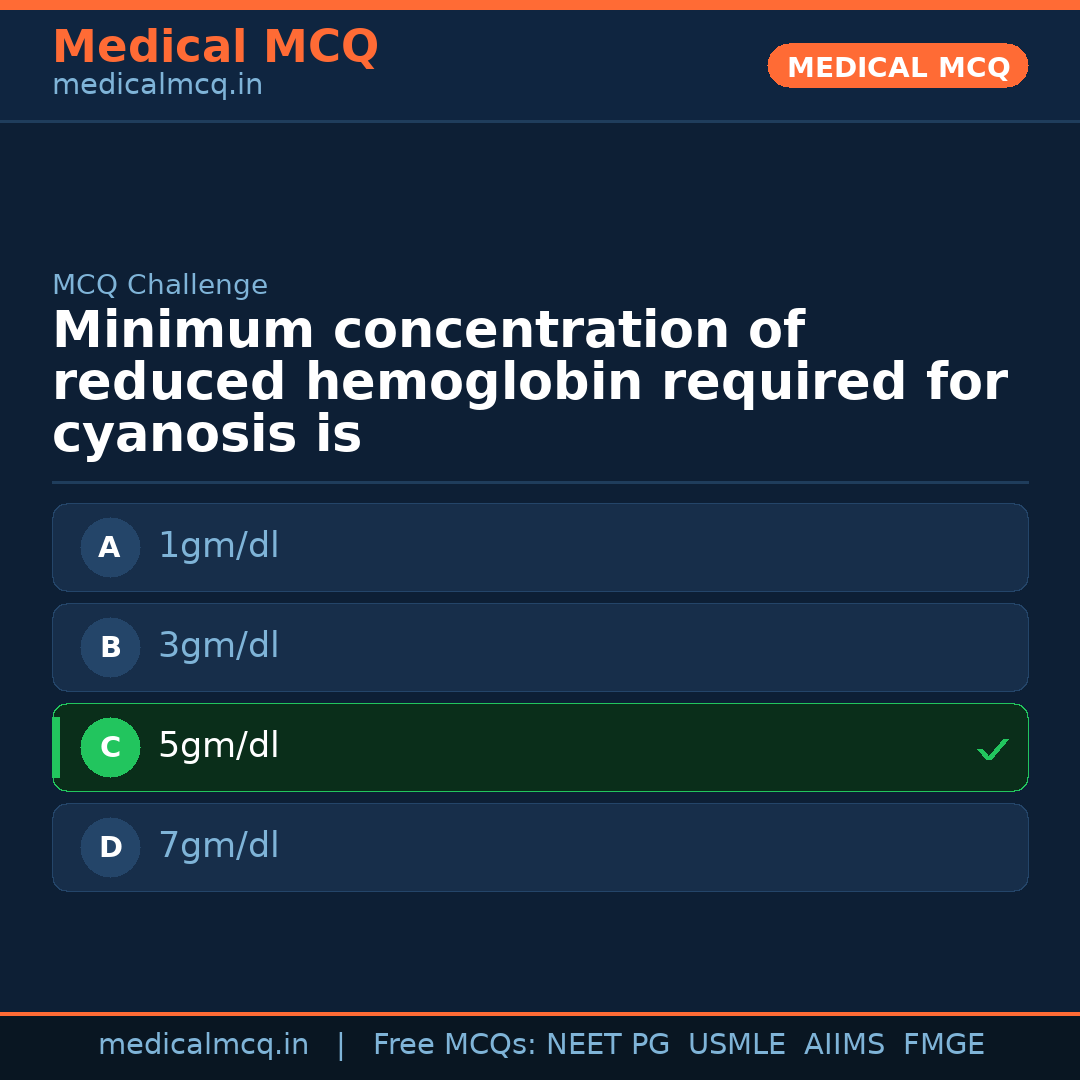
Task: Select the 1gm/dl answer text
Action: pos(219,546)
